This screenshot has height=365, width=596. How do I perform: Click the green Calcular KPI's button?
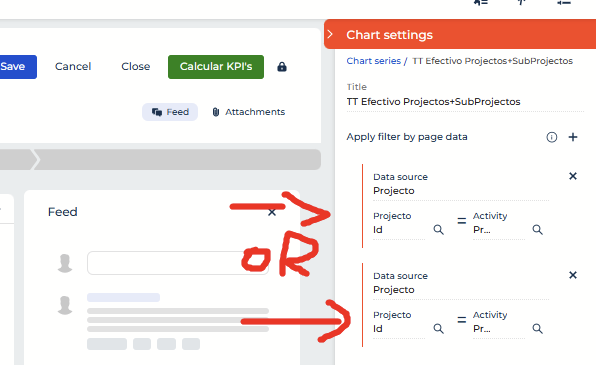pos(216,67)
